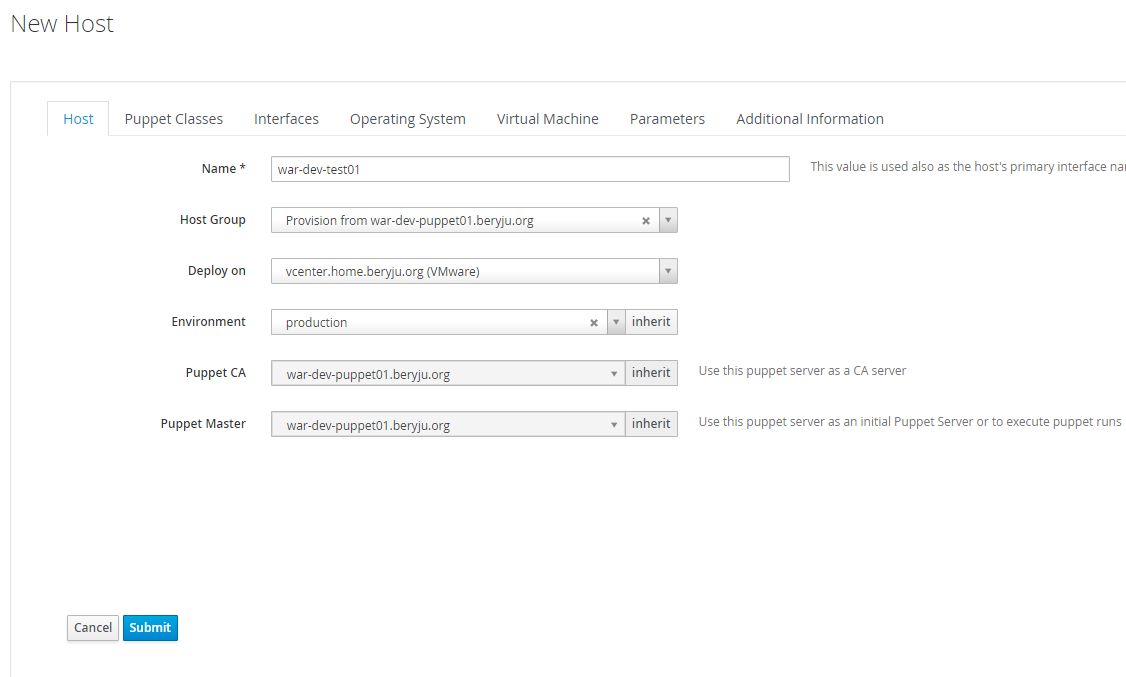Switch to the Puppet Classes tab
This screenshot has height=677, width=1126.
tap(173, 118)
